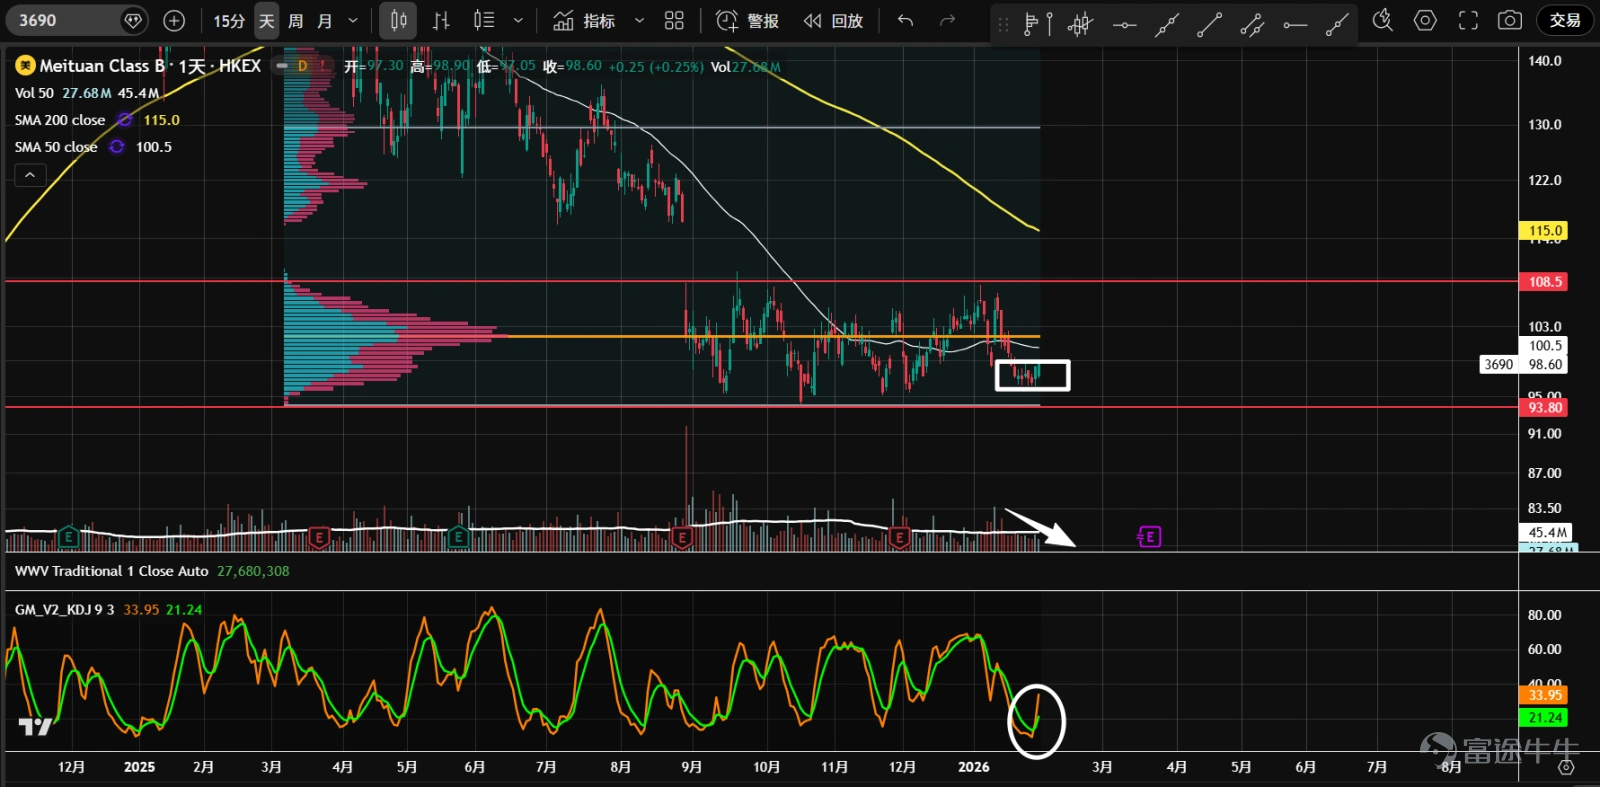Click the SMA 200 purple refresh icon
Image resolution: width=1600 pixels, height=787 pixels.
coord(125,120)
